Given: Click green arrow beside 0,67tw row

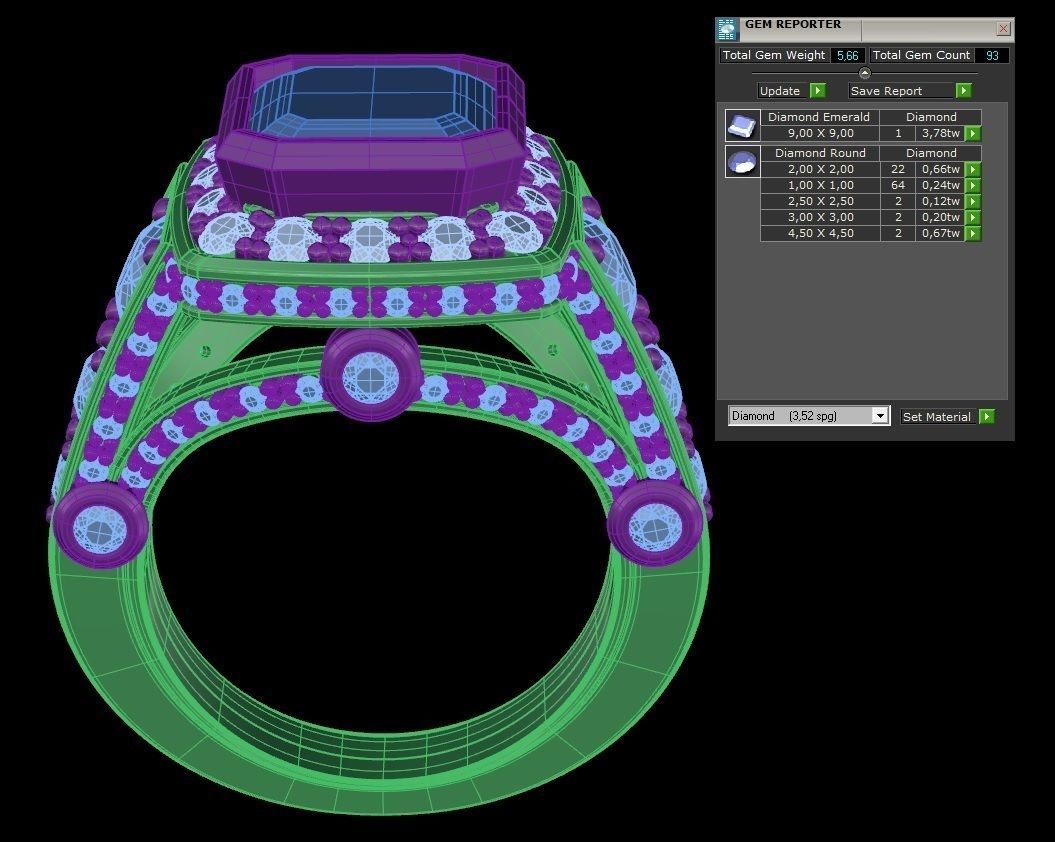Looking at the screenshot, I should pyautogui.click(x=973, y=234).
